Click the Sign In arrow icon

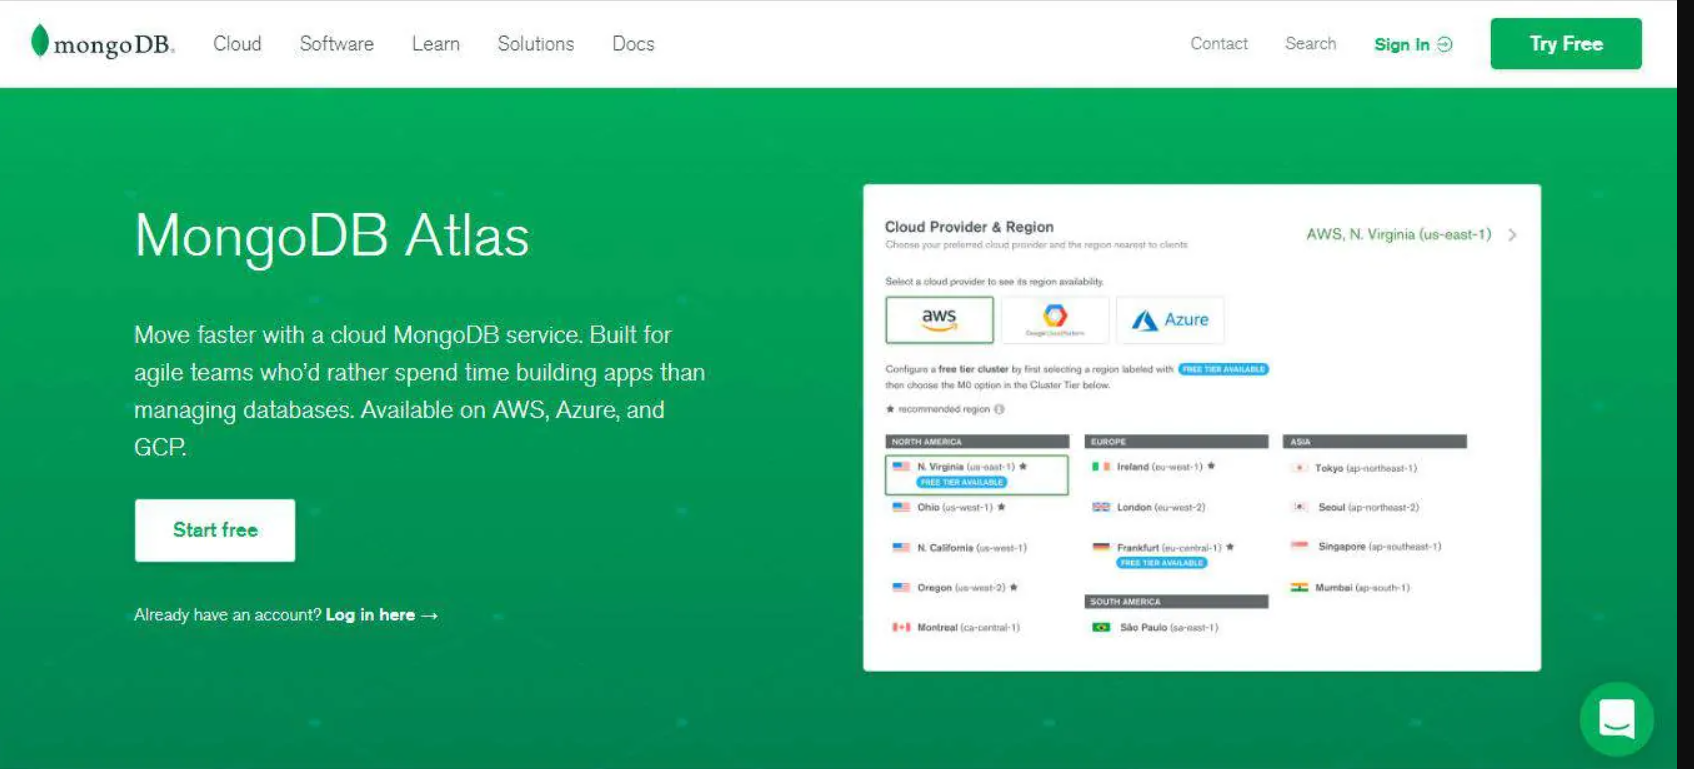coord(1445,44)
